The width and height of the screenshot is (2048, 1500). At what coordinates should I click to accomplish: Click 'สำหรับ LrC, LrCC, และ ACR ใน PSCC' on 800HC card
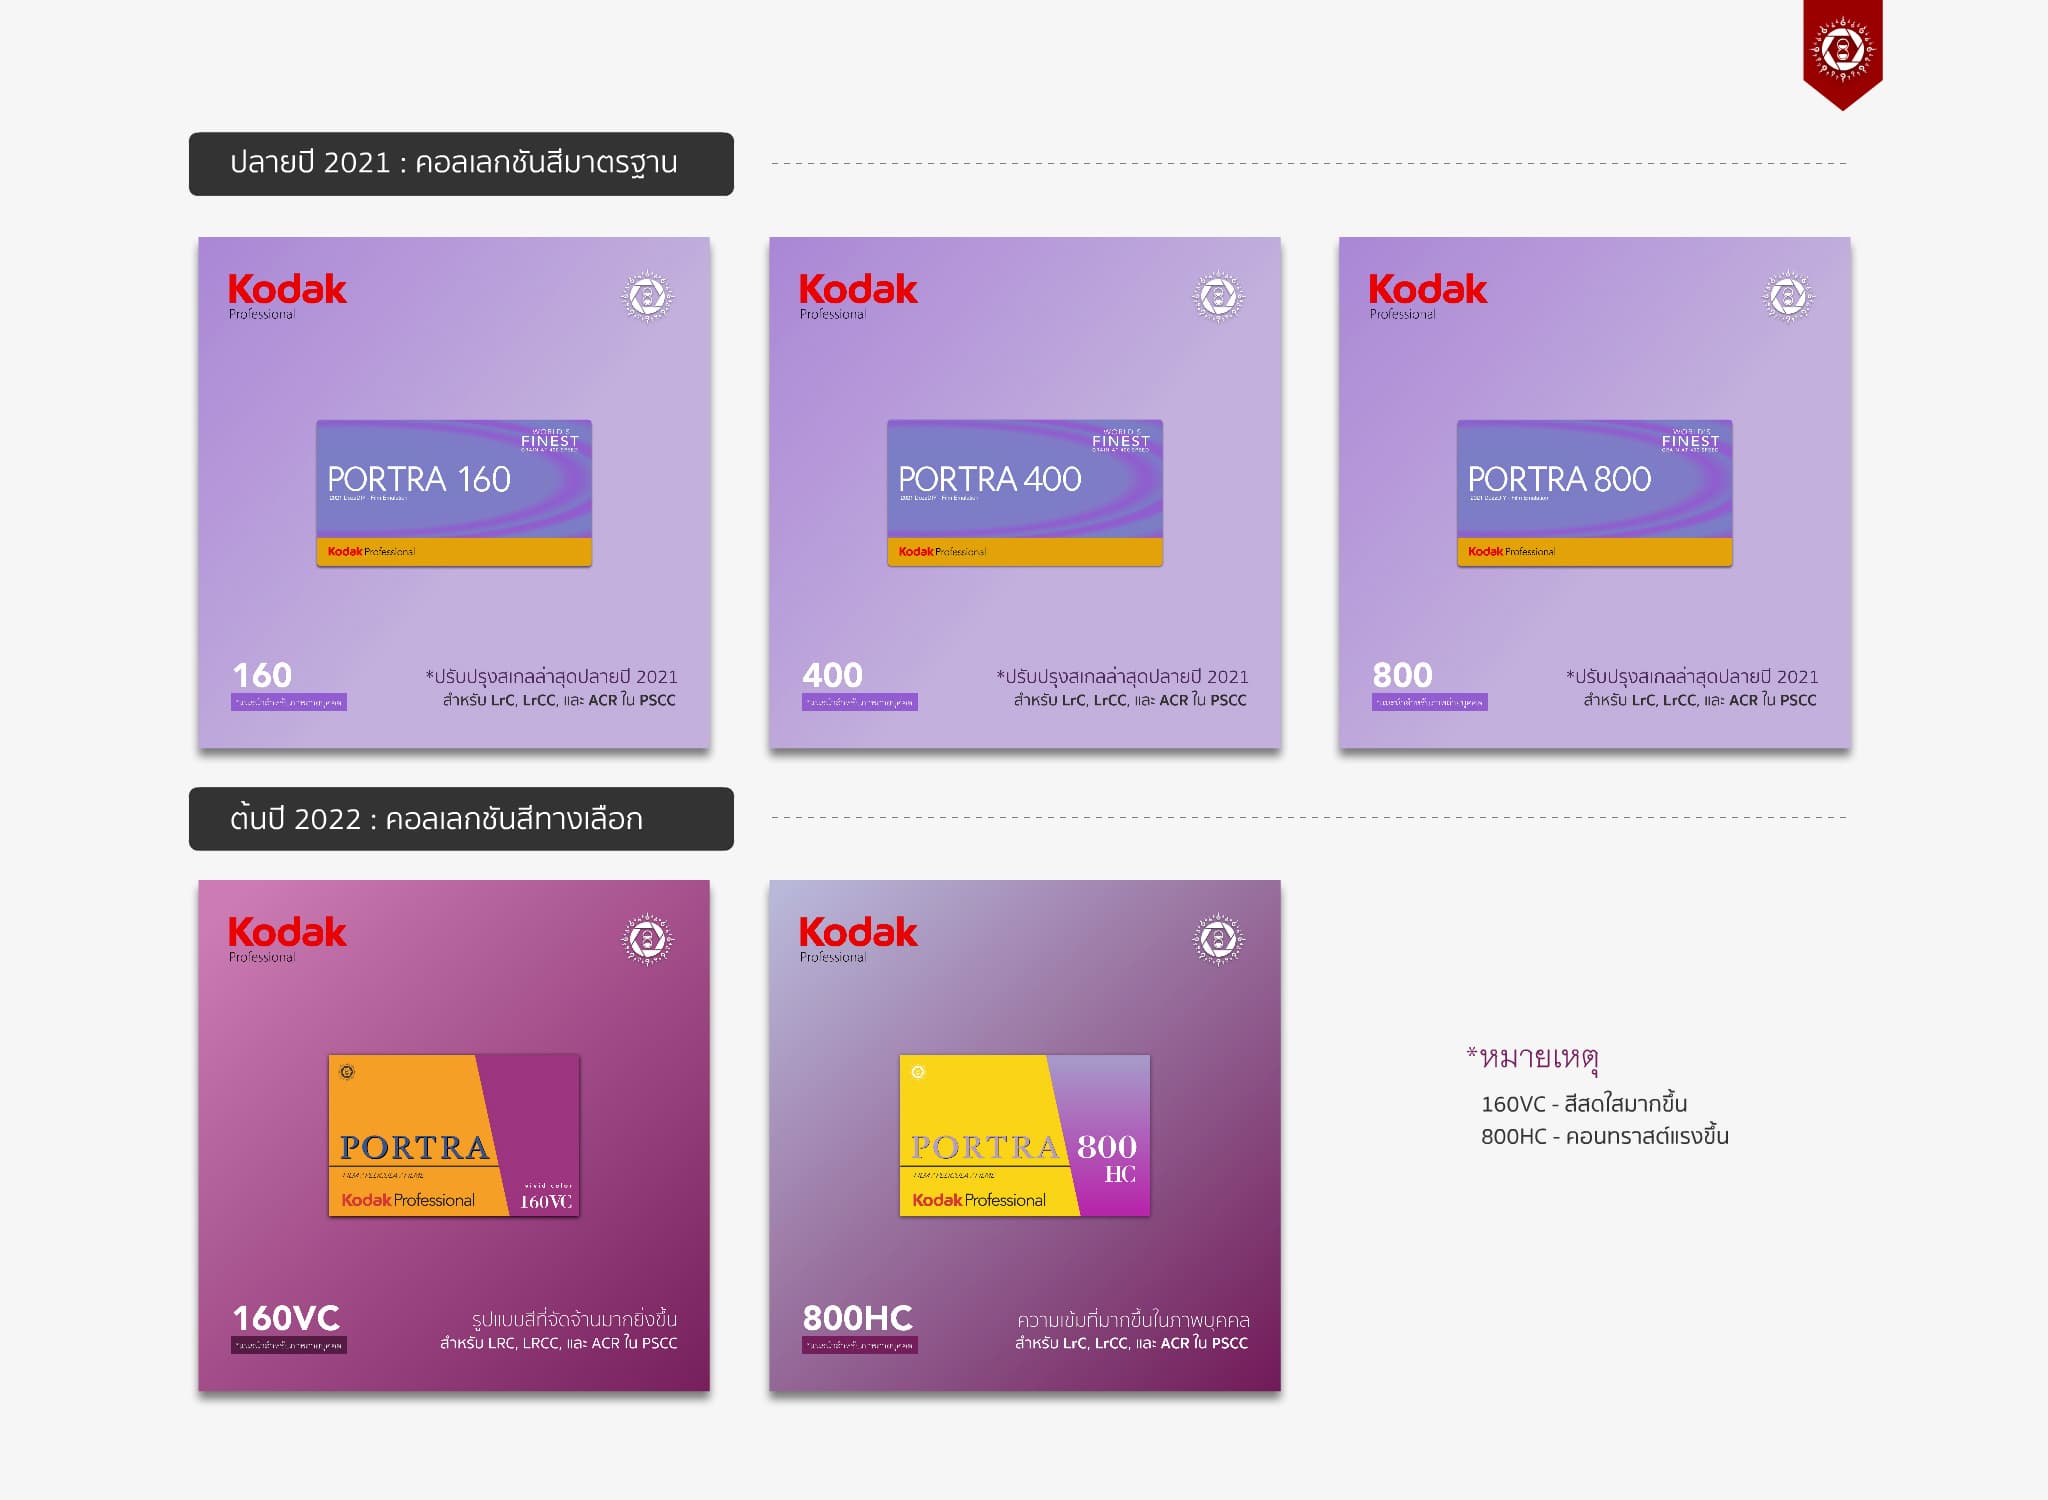(1131, 1343)
